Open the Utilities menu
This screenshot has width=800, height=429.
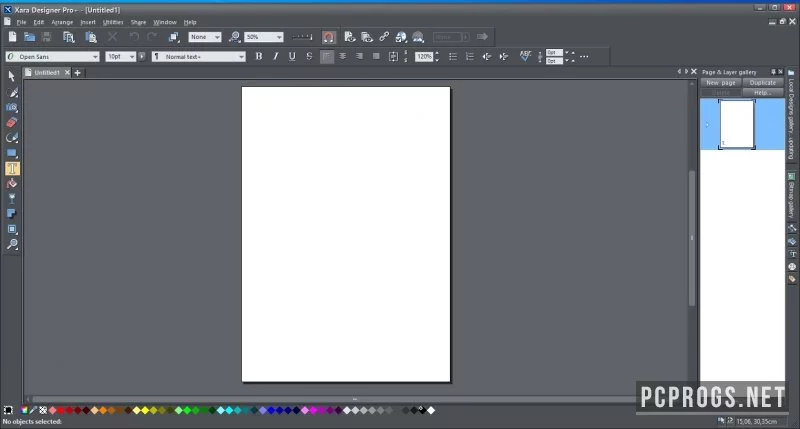pyautogui.click(x=113, y=22)
